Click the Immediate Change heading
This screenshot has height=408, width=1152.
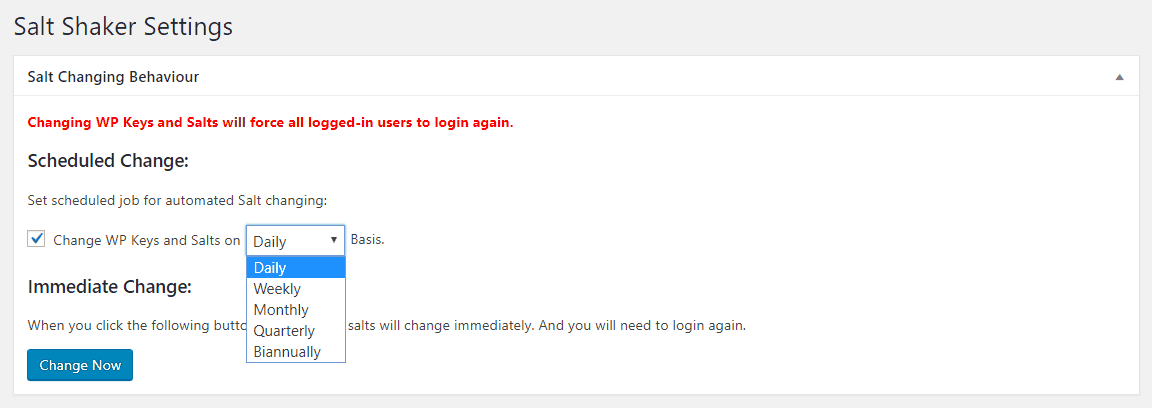[x=109, y=287]
